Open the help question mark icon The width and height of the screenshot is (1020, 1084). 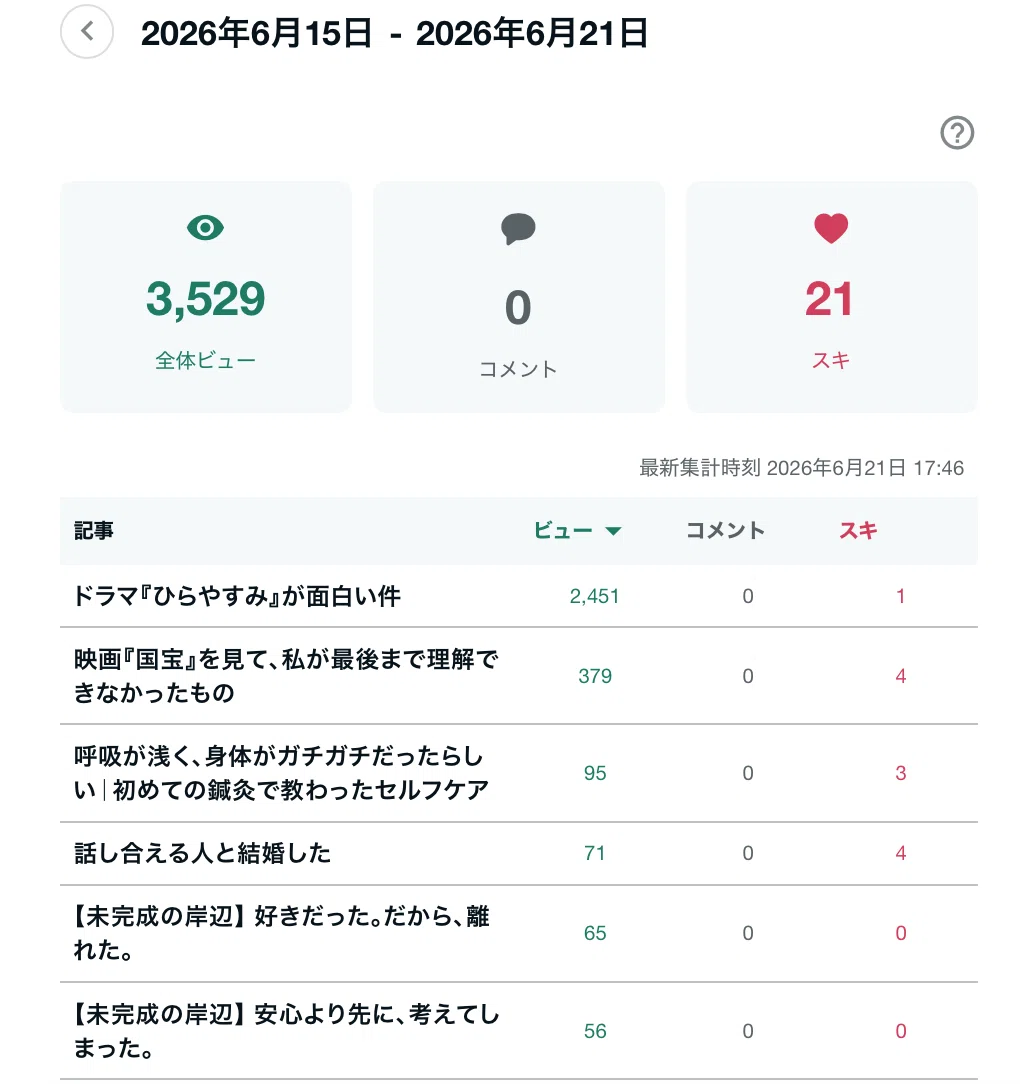[957, 133]
